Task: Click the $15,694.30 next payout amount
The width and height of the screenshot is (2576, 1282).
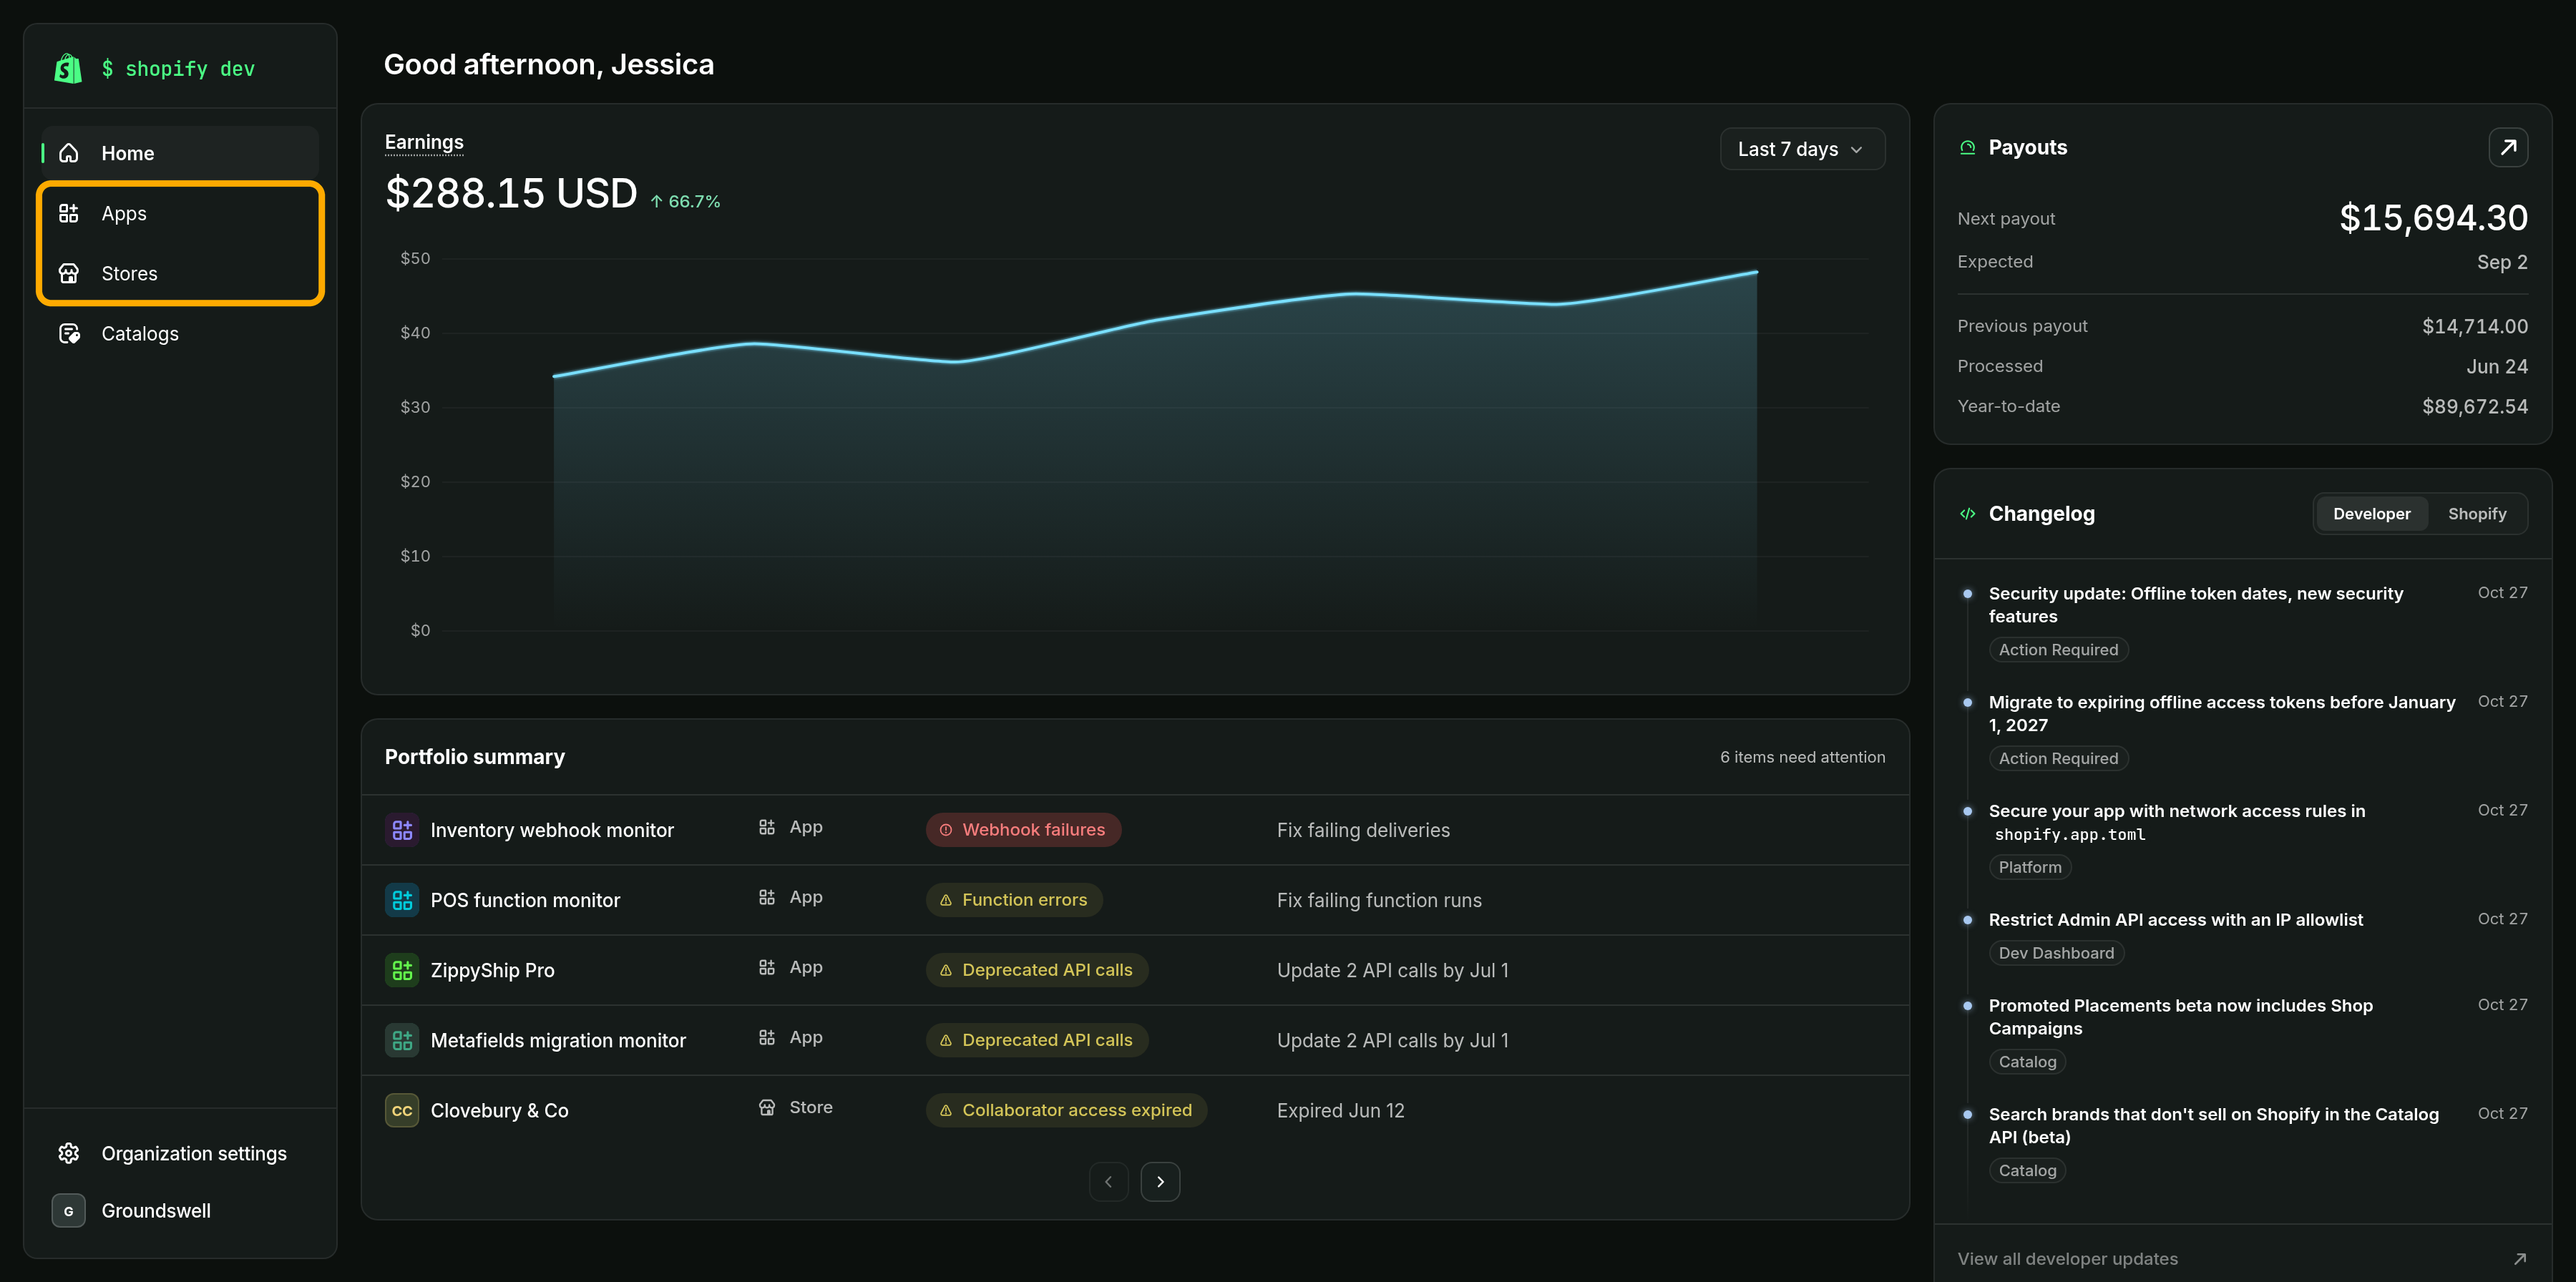Action: coord(2433,218)
